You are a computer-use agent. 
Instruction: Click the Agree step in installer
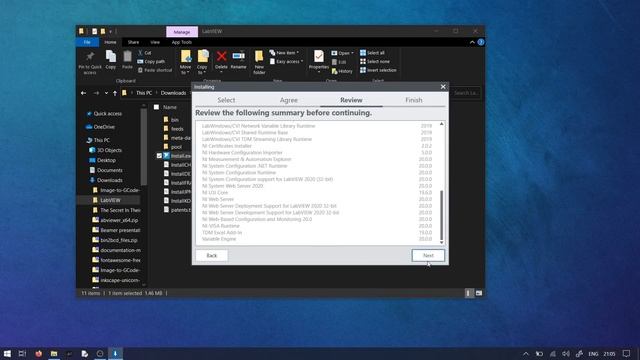click(x=289, y=100)
